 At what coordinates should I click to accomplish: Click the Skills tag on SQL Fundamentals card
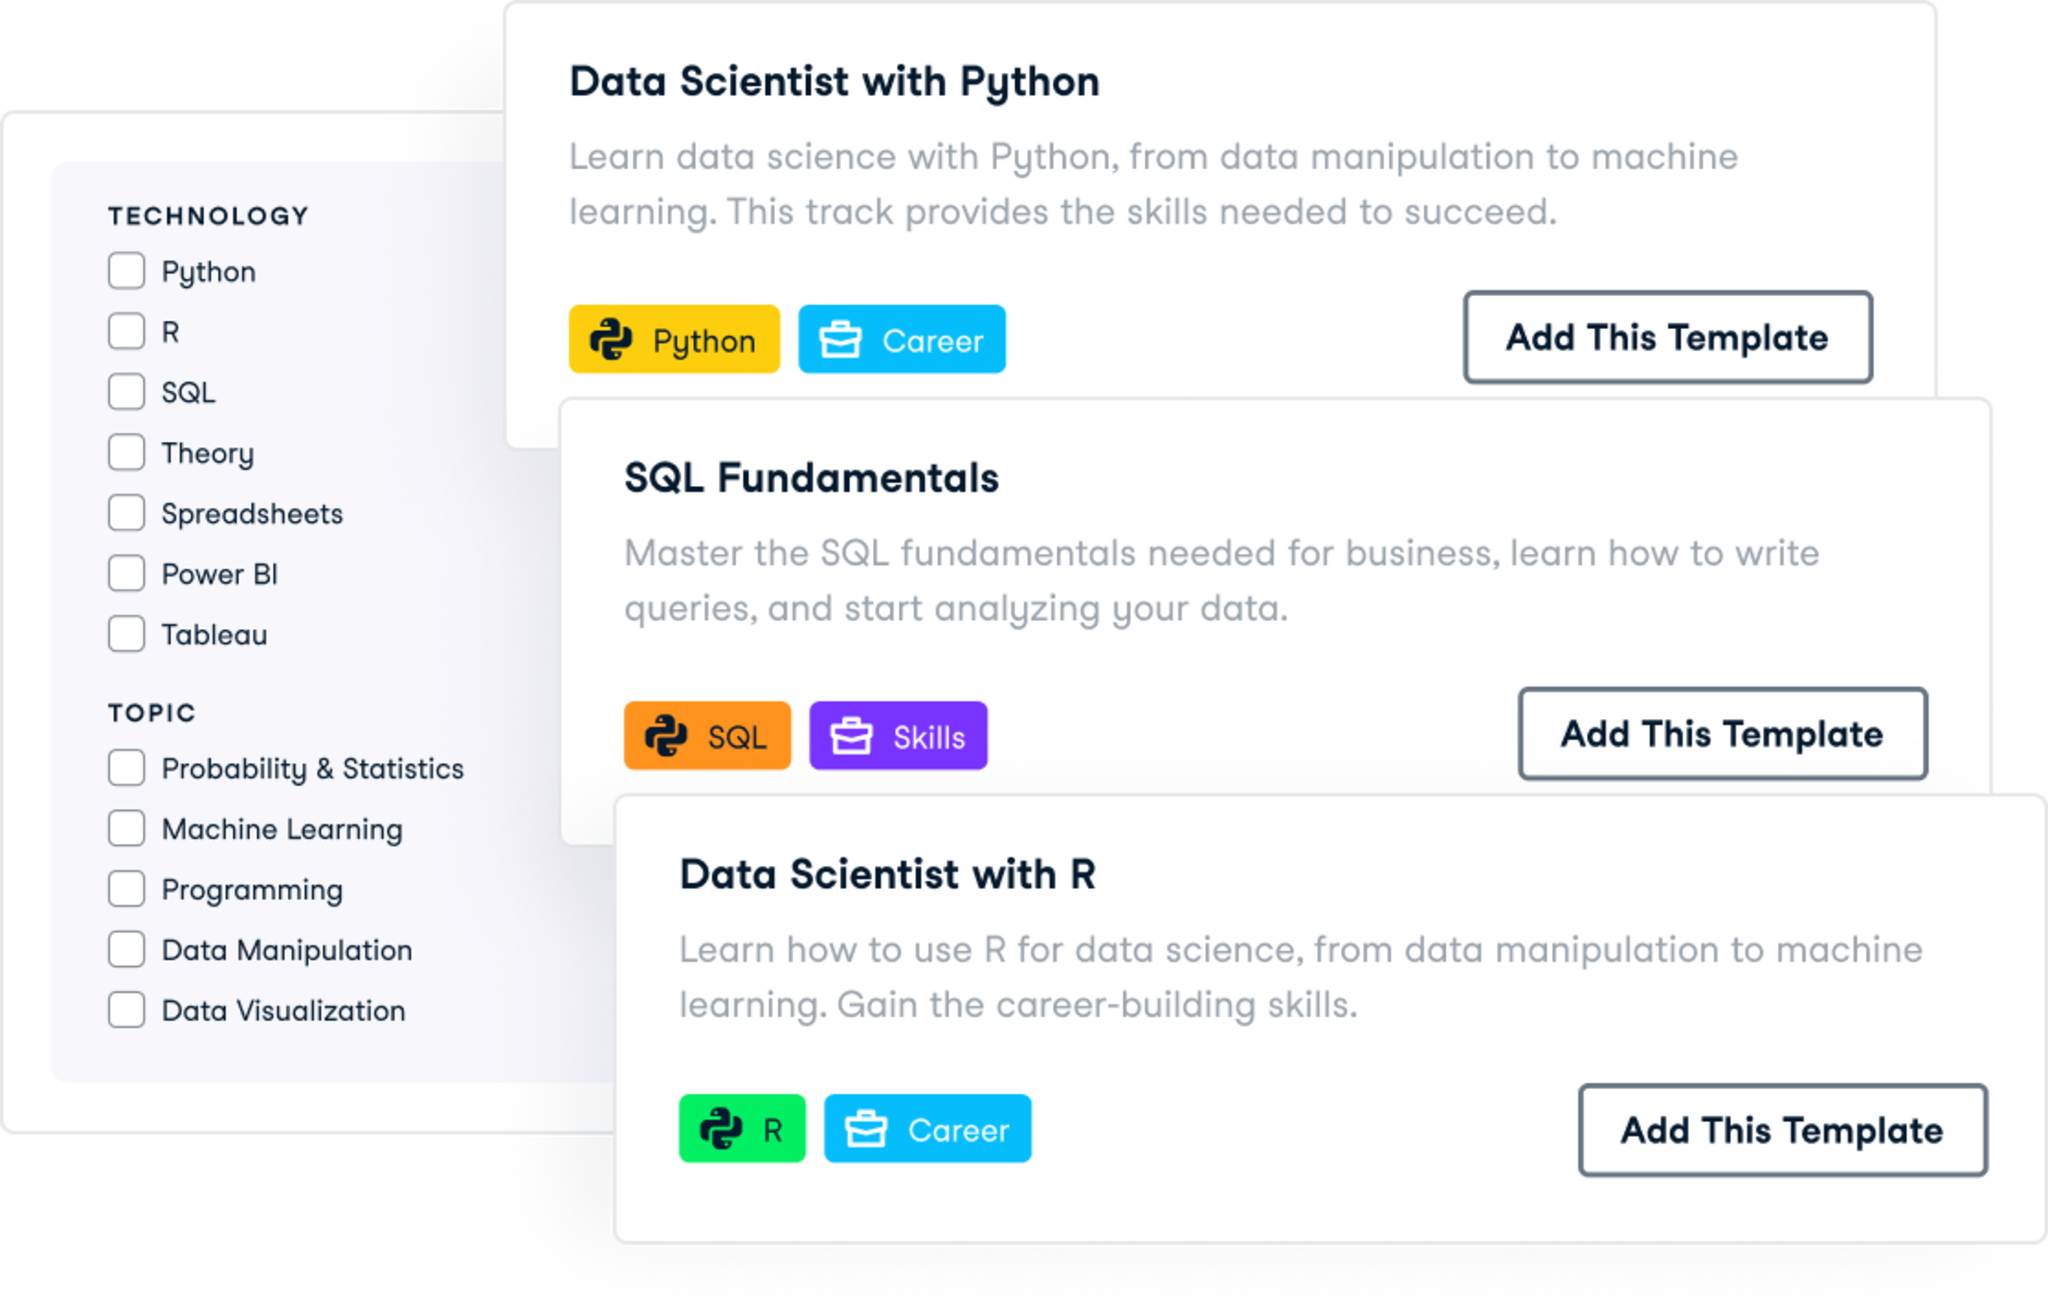[897, 735]
